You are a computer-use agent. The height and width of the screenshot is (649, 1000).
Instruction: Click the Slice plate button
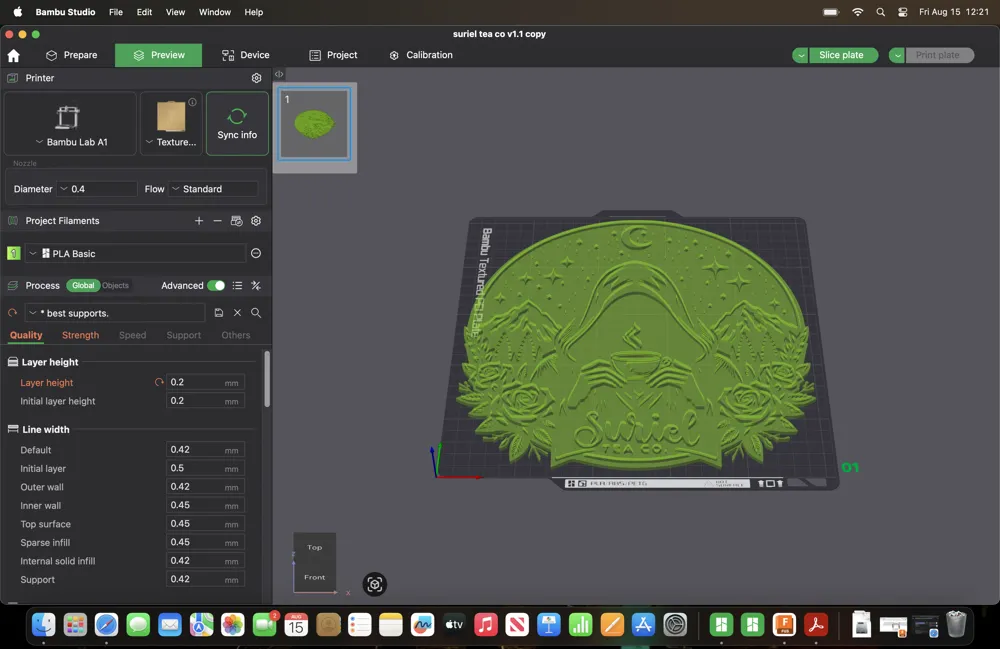click(841, 55)
